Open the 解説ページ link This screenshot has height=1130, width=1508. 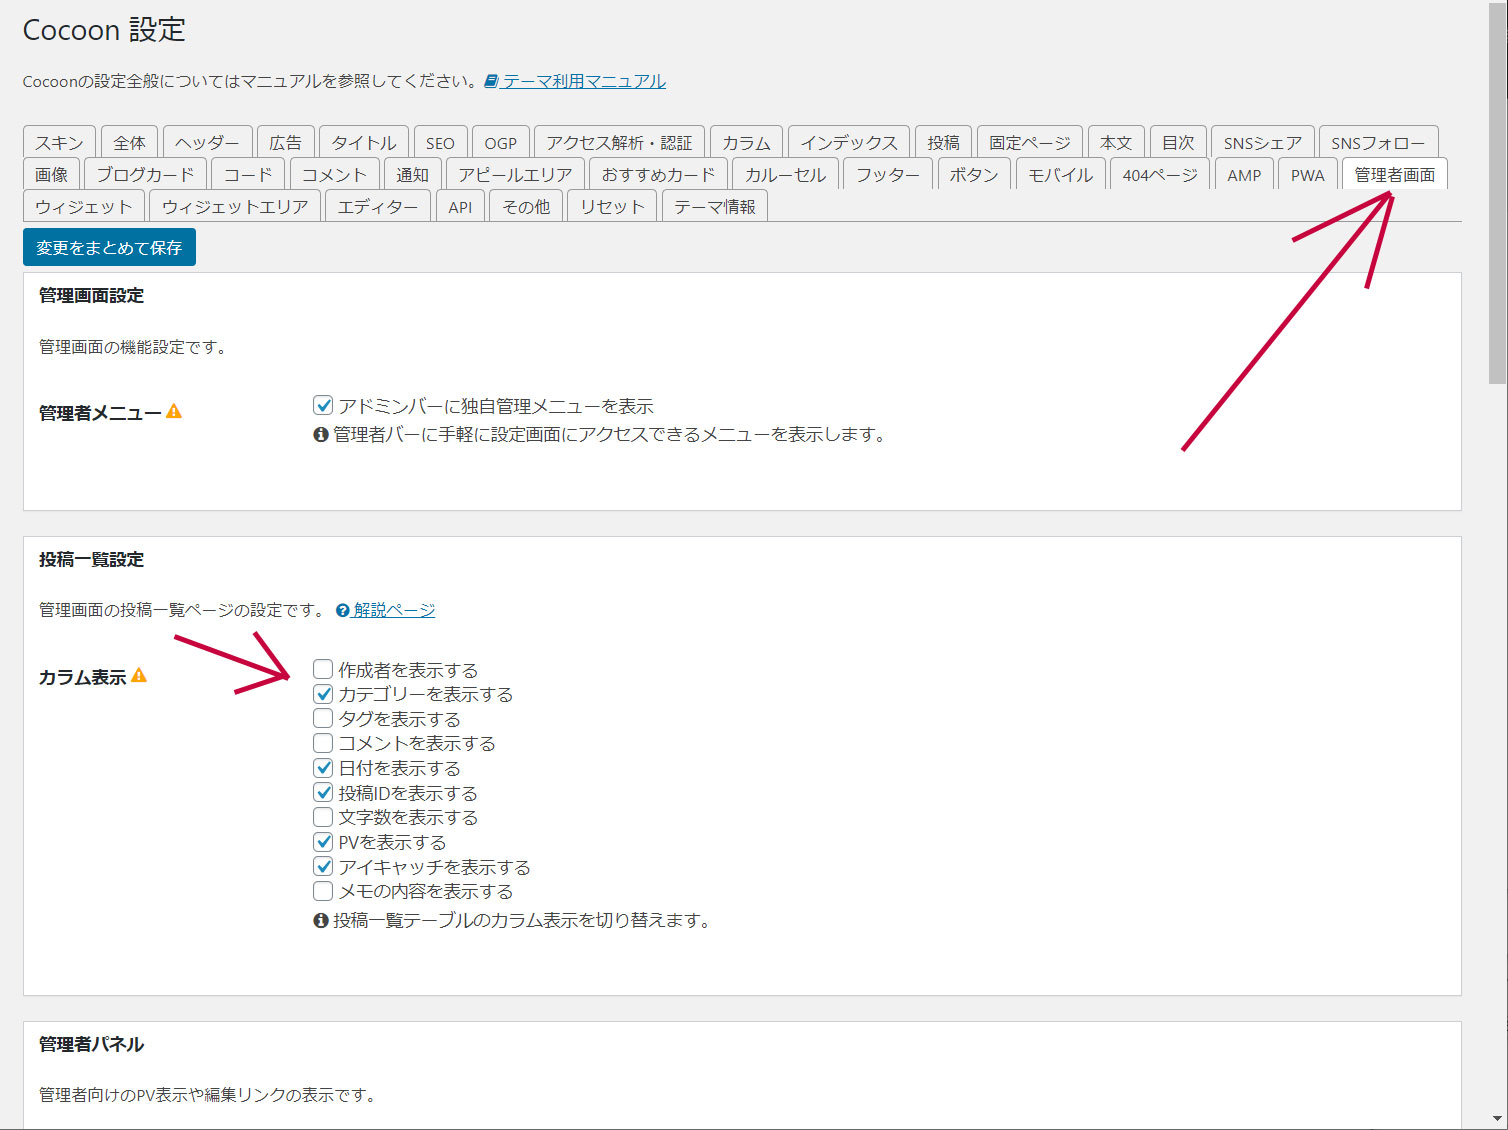click(394, 610)
